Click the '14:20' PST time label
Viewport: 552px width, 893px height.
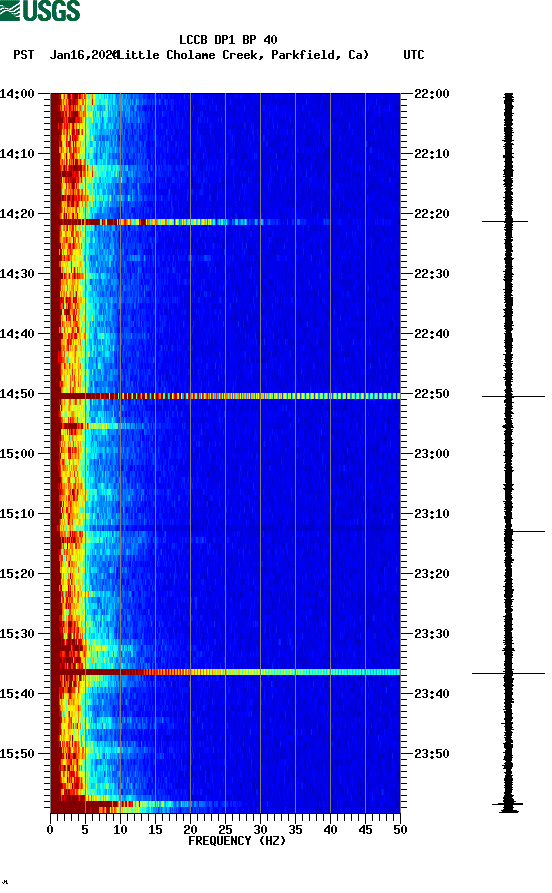click(x=17, y=214)
